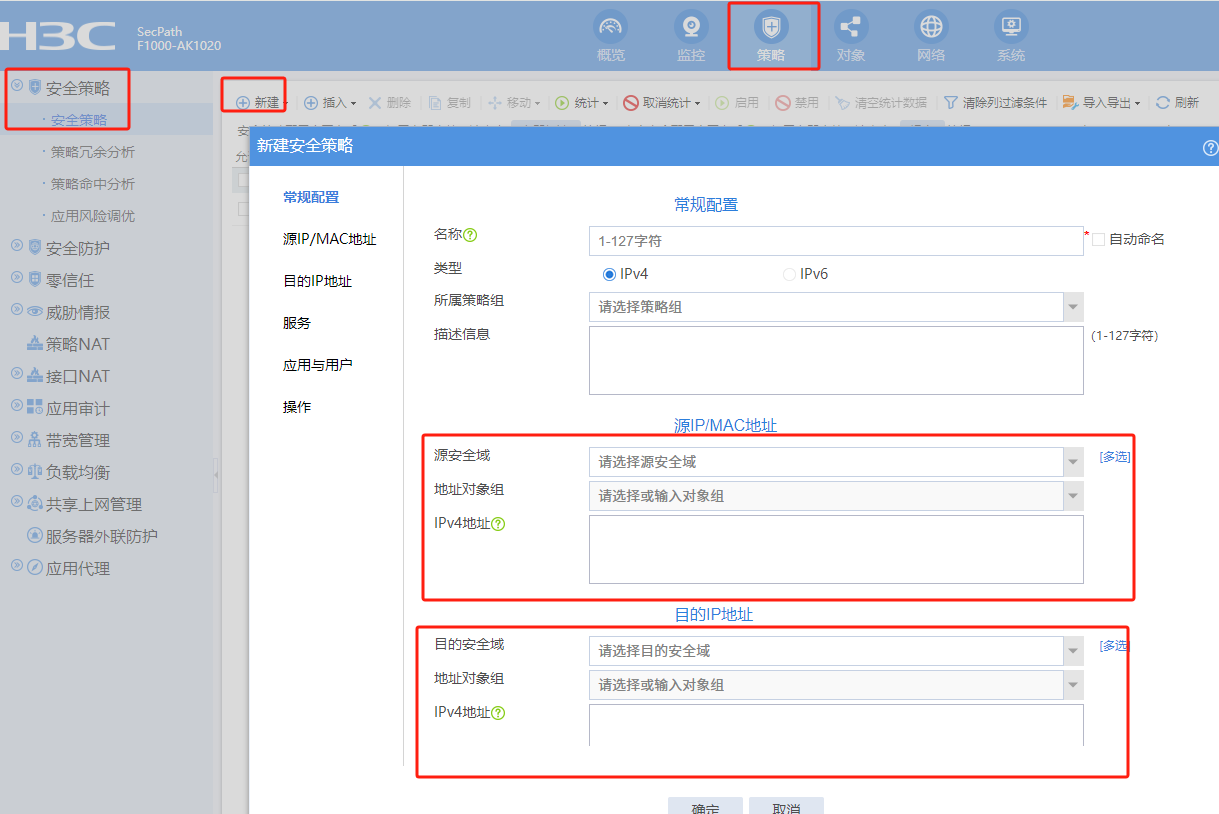
Task: Click the help icon next to 名称
Action: (x=470, y=235)
